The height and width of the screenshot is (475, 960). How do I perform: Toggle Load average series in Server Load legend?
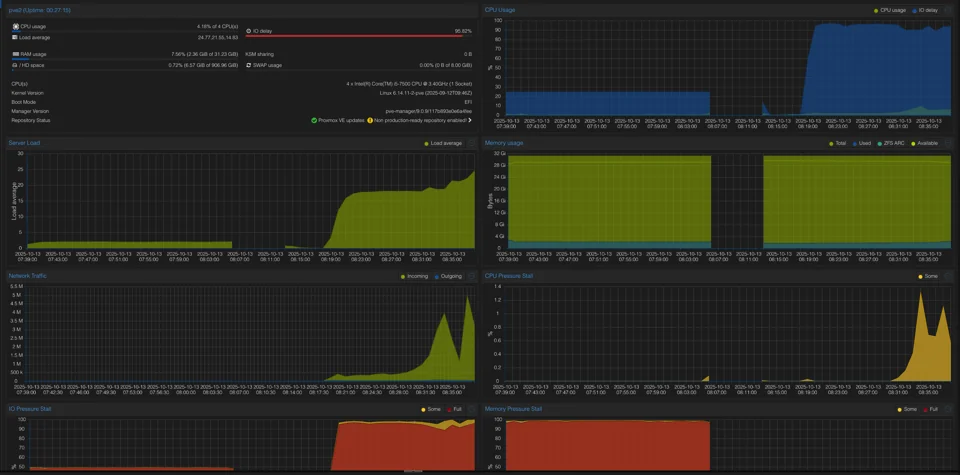pyautogui.click(x=443, y=143)
